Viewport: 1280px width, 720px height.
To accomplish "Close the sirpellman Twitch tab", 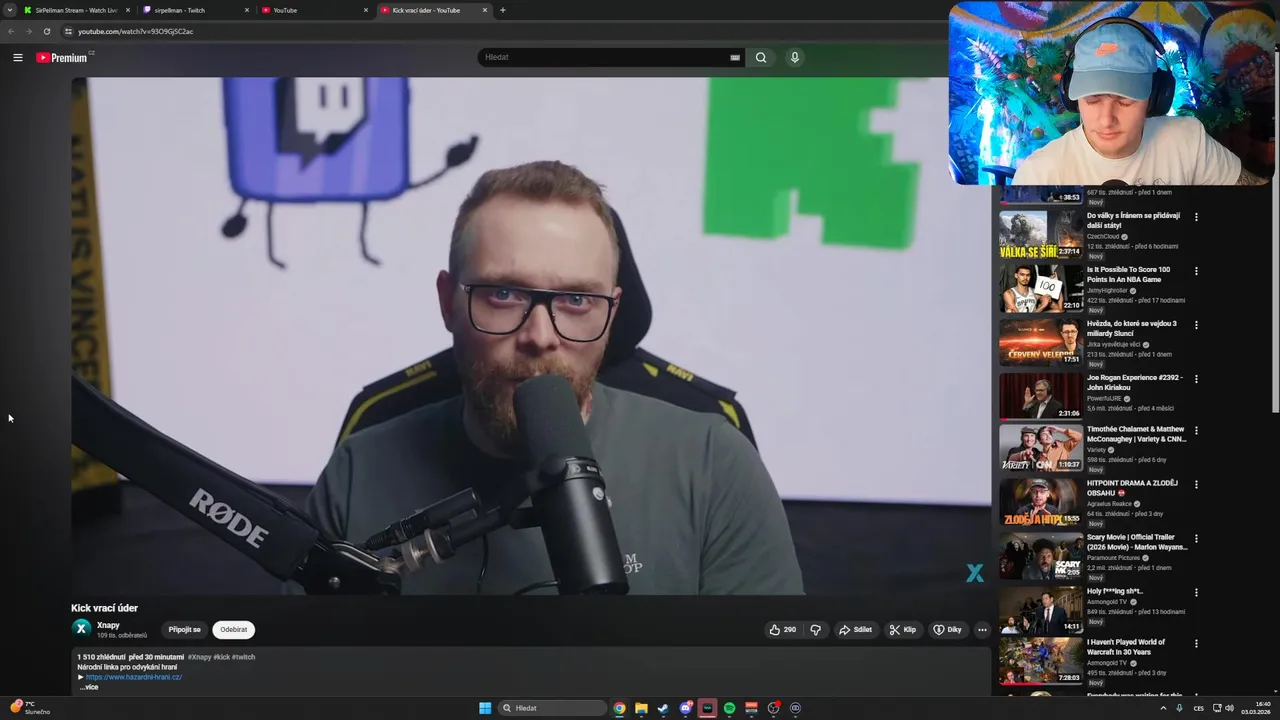I will click(x=247, y=10).
